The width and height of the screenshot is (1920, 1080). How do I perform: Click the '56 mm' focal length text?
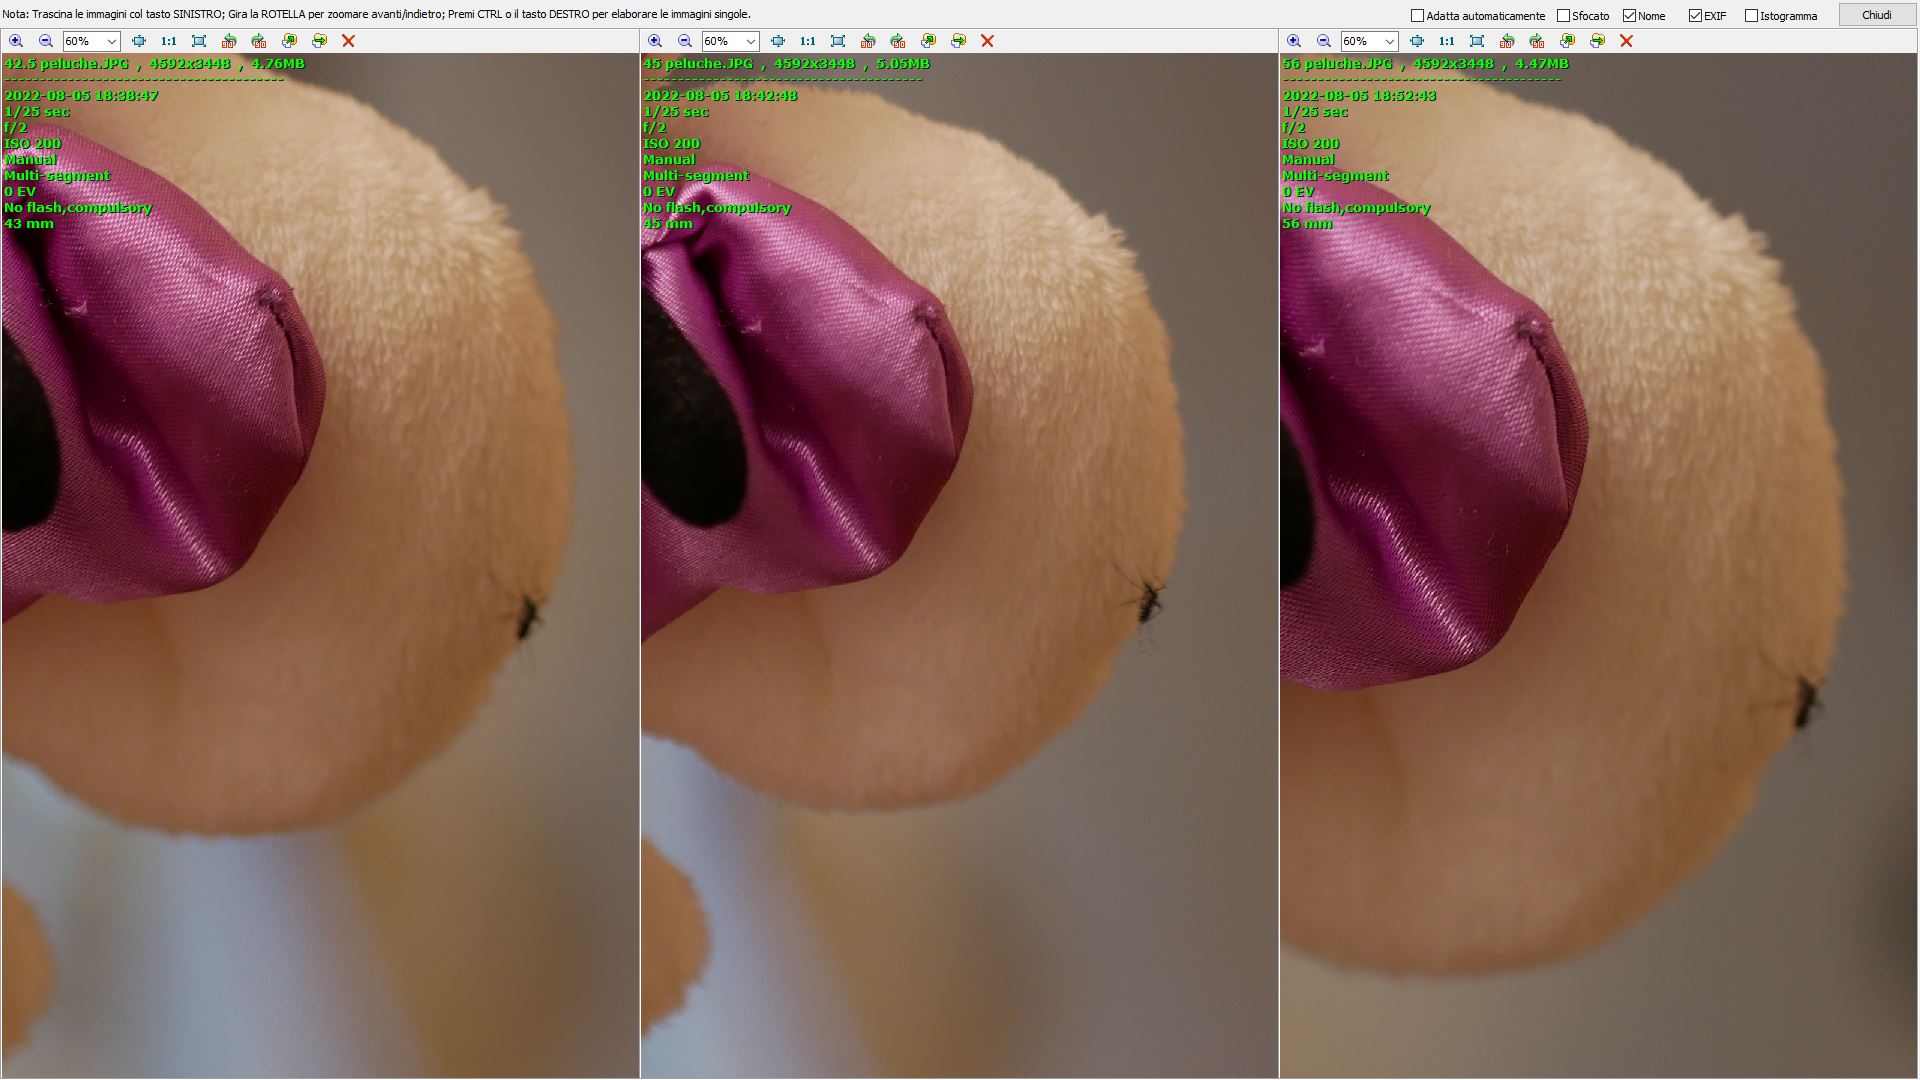1307,224
